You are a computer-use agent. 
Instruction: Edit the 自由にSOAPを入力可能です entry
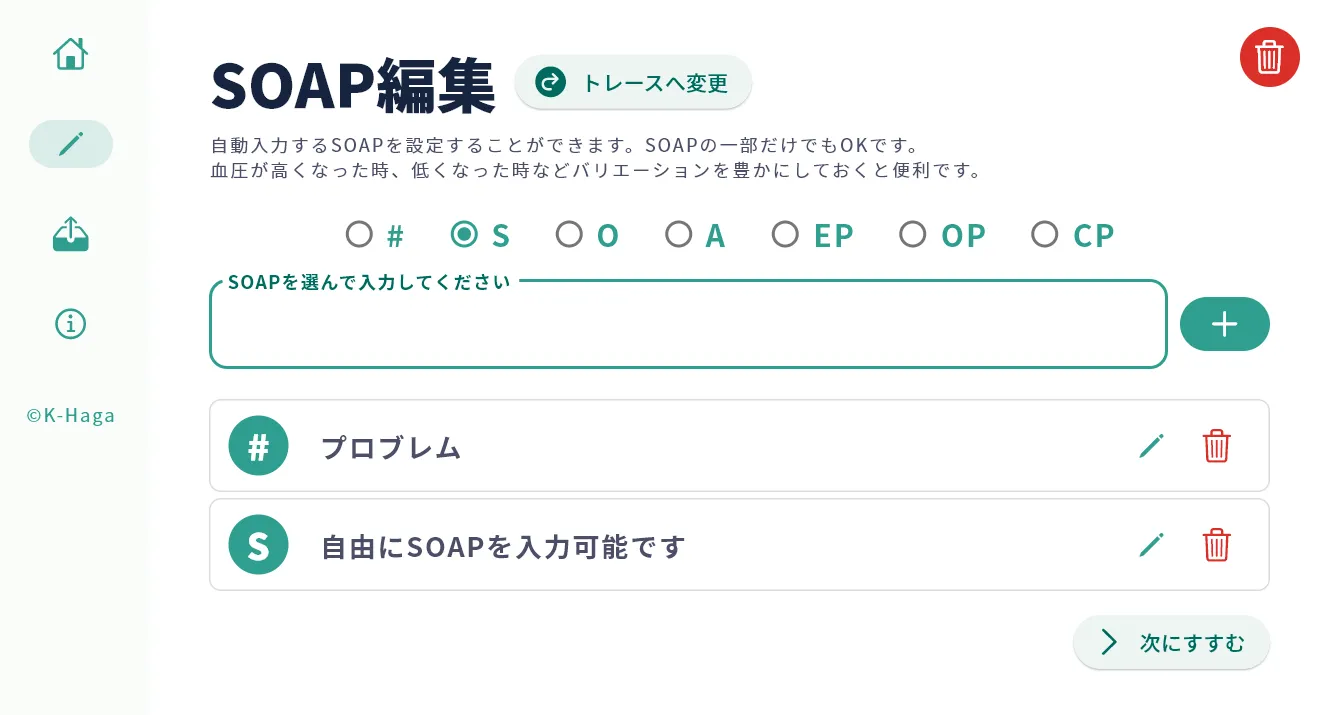[x=1151, y=544]
